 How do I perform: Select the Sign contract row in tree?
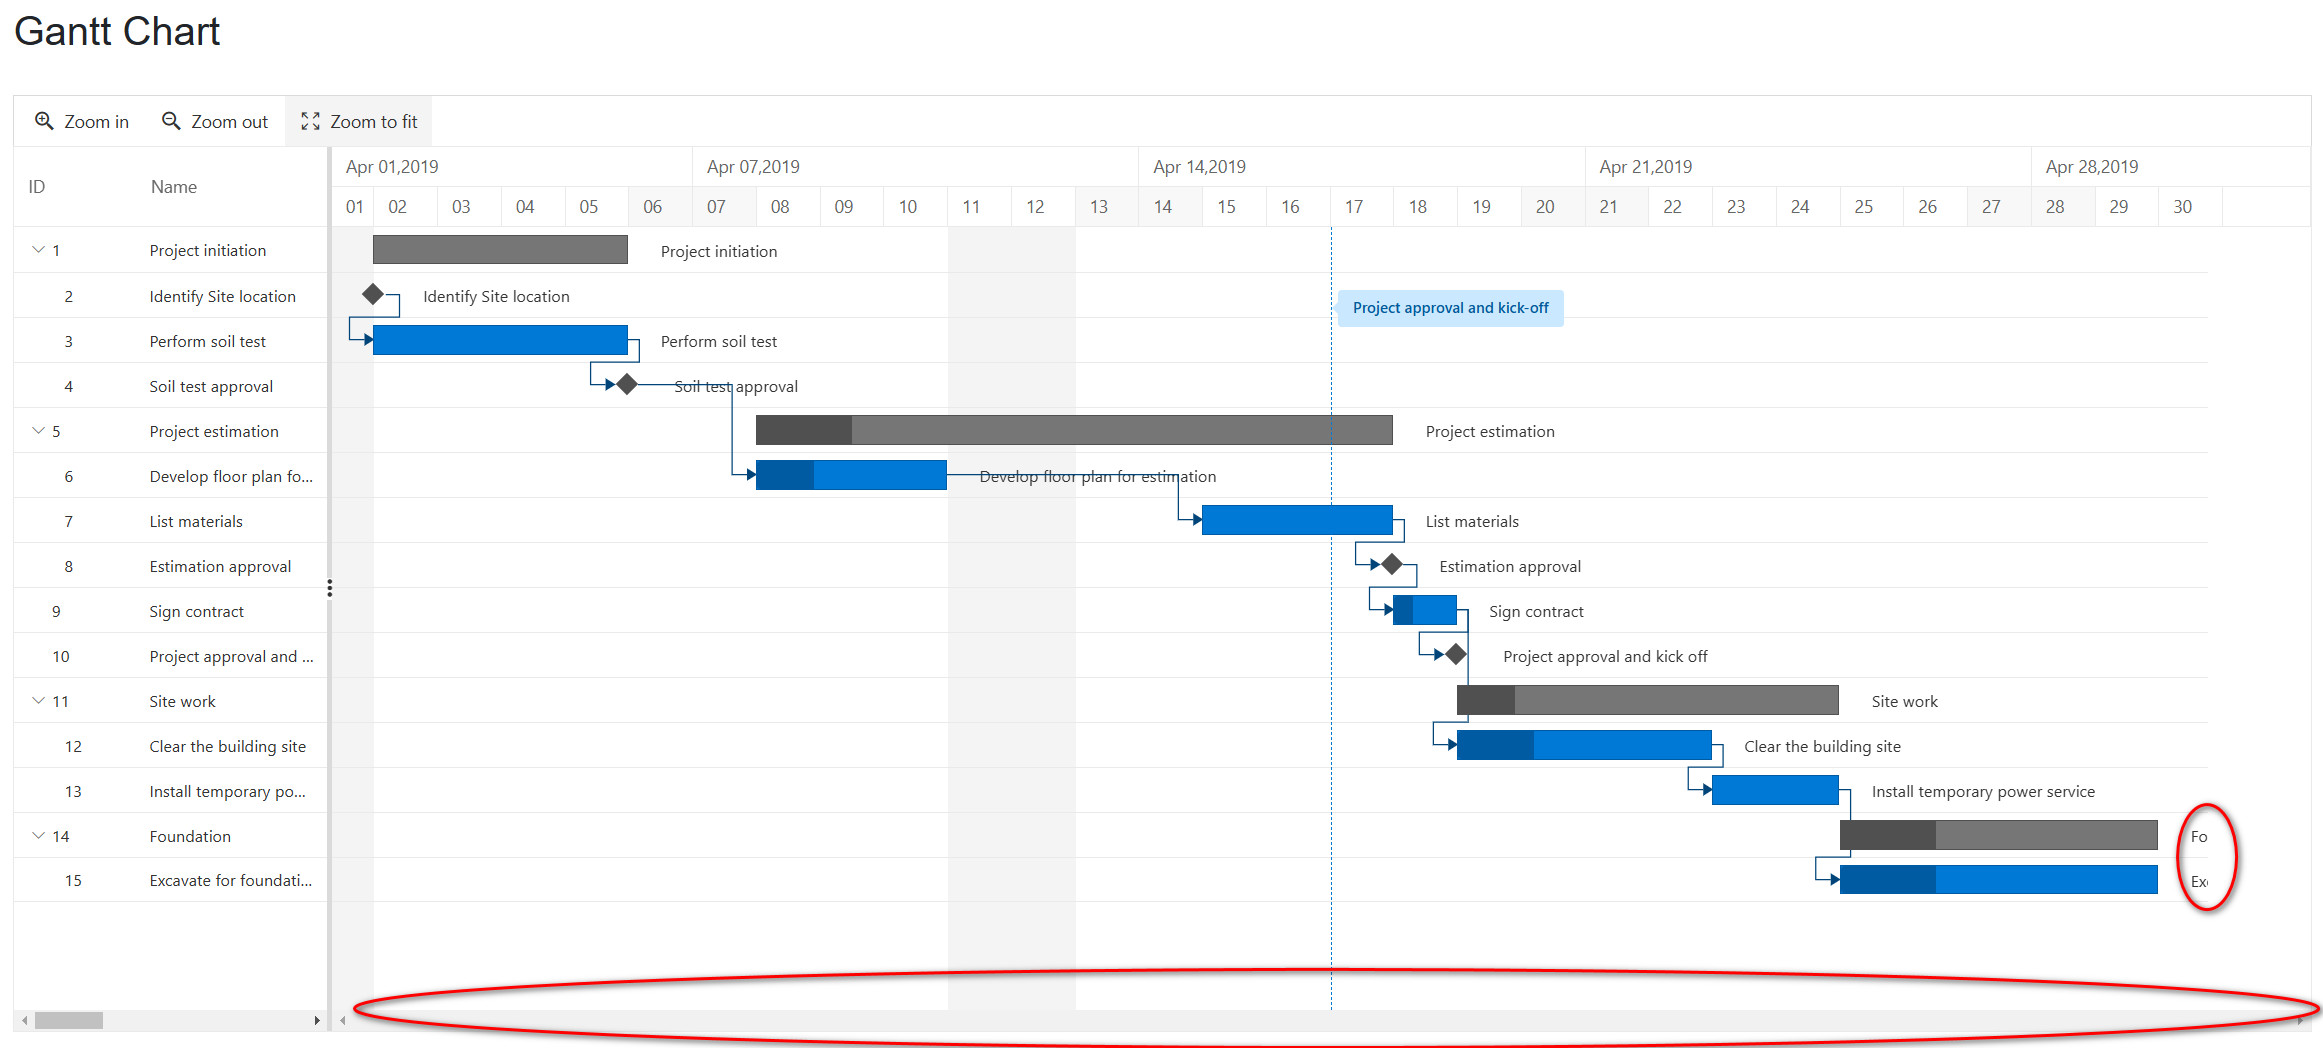pos(196,611)
